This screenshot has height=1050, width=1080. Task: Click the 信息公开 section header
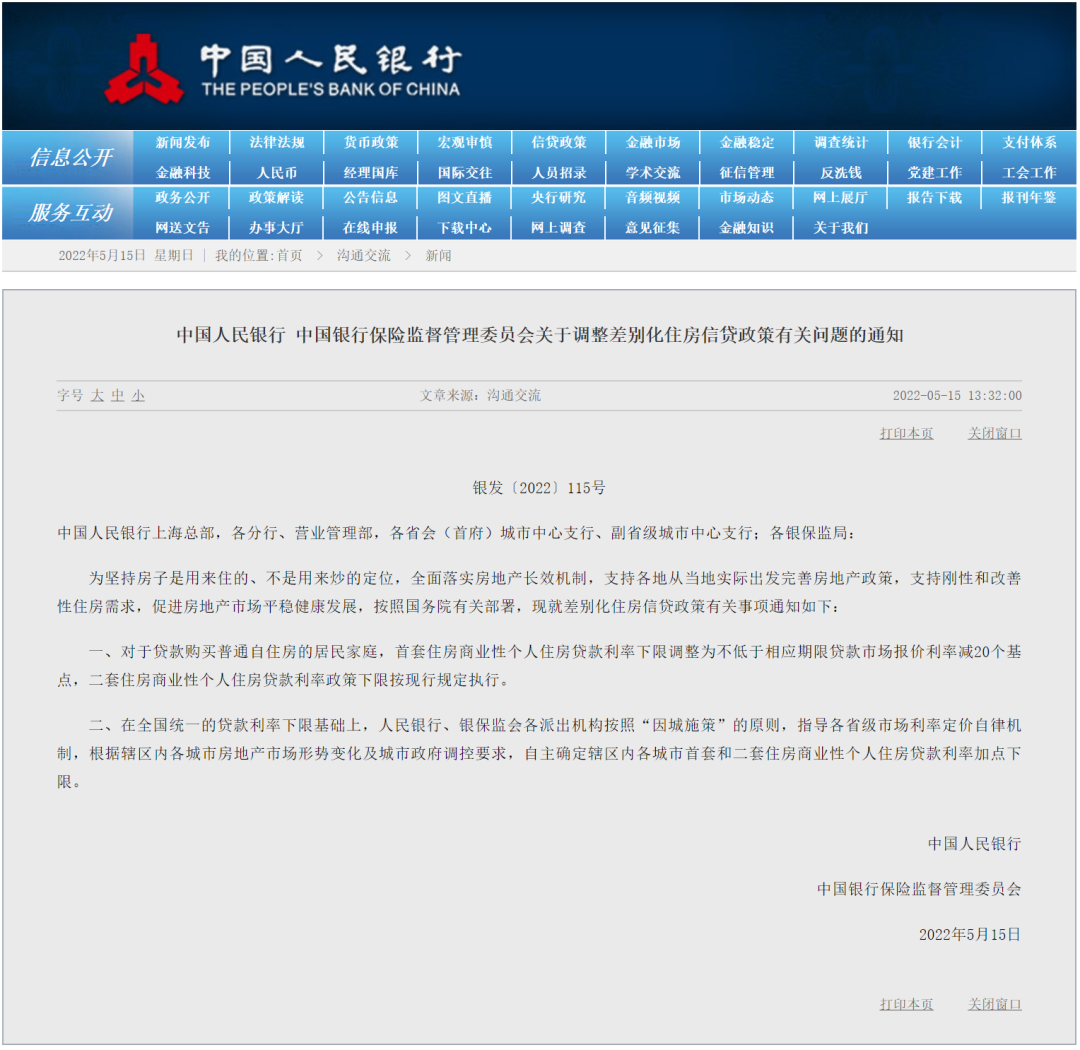click(x=70, y=158)
